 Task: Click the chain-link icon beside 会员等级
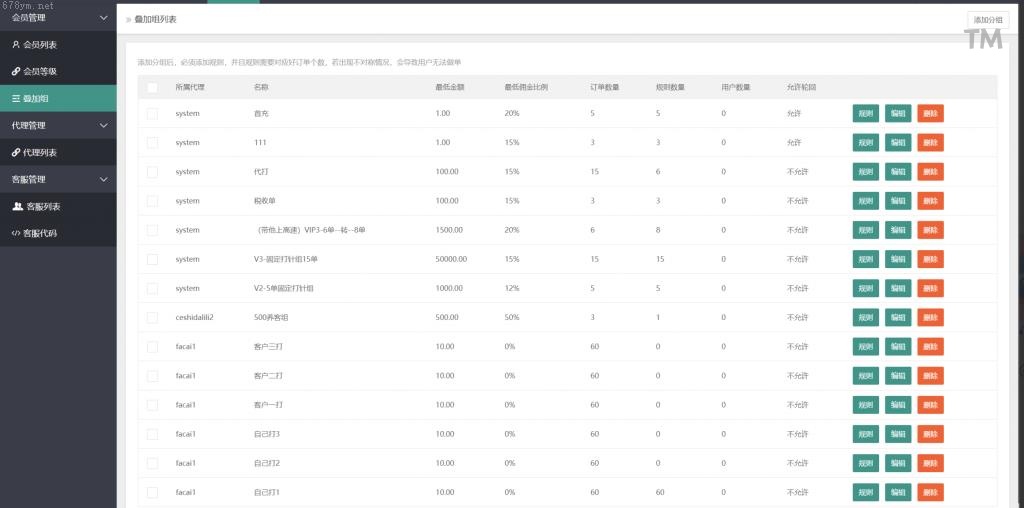[15, 72]
